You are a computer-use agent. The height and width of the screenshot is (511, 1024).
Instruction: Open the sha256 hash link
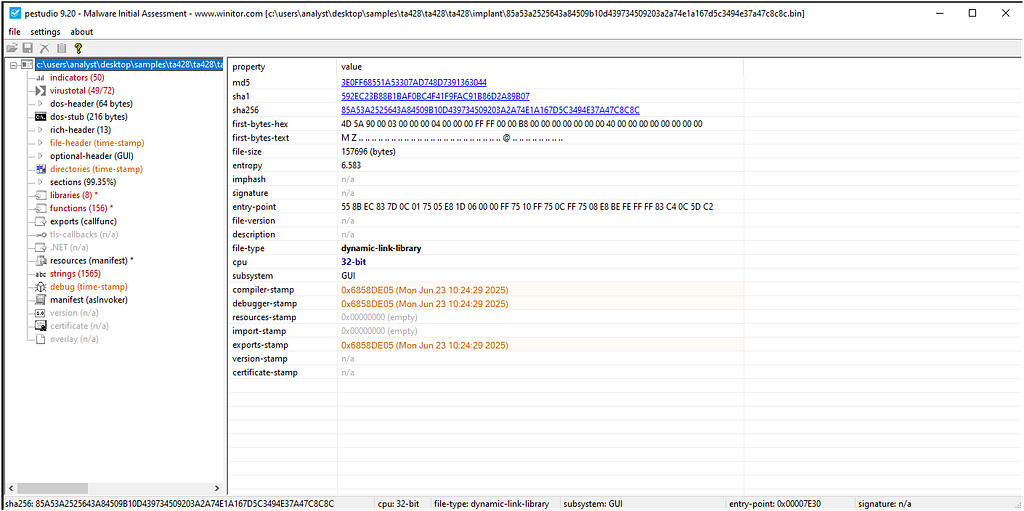[490, 110]
